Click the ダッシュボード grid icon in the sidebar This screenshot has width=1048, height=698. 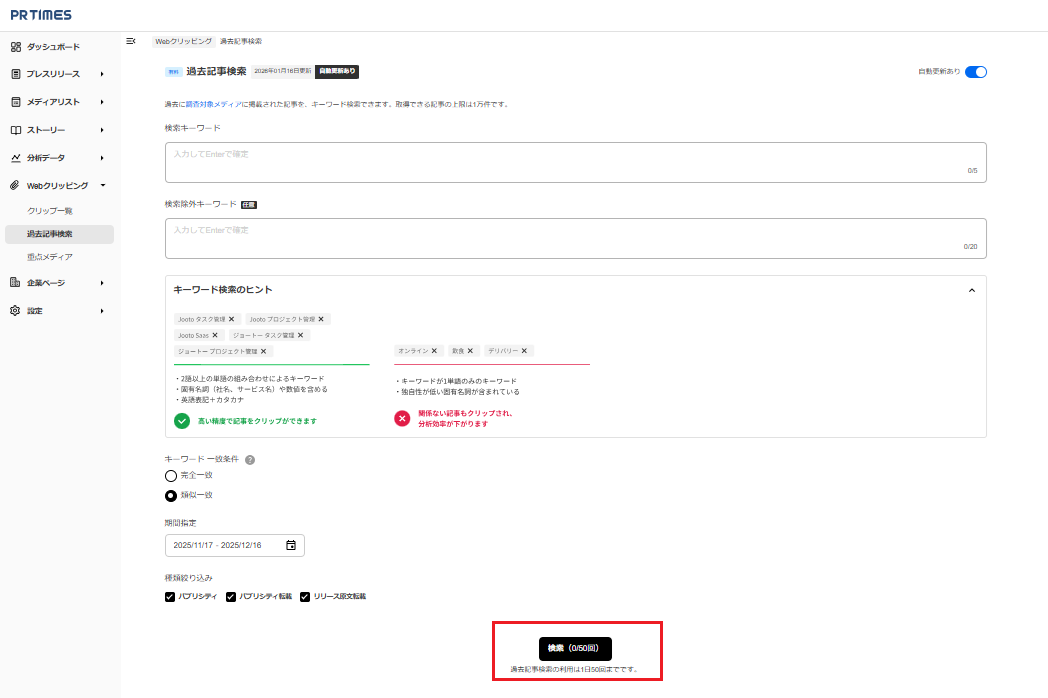tap(16, 47)
